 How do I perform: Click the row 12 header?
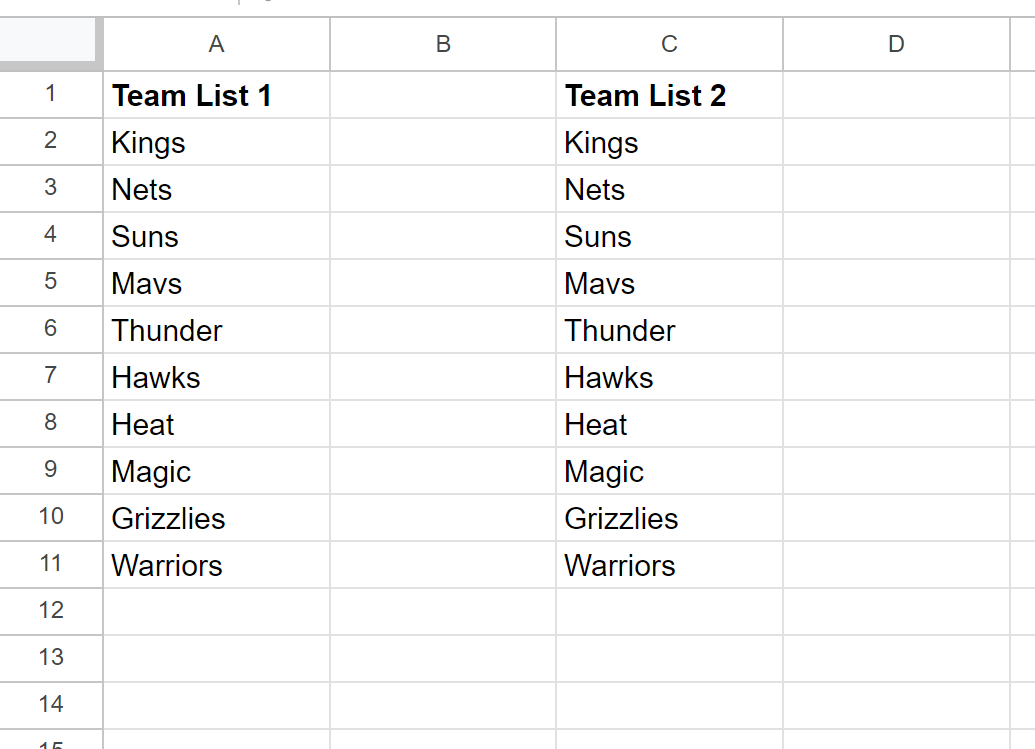51,611
